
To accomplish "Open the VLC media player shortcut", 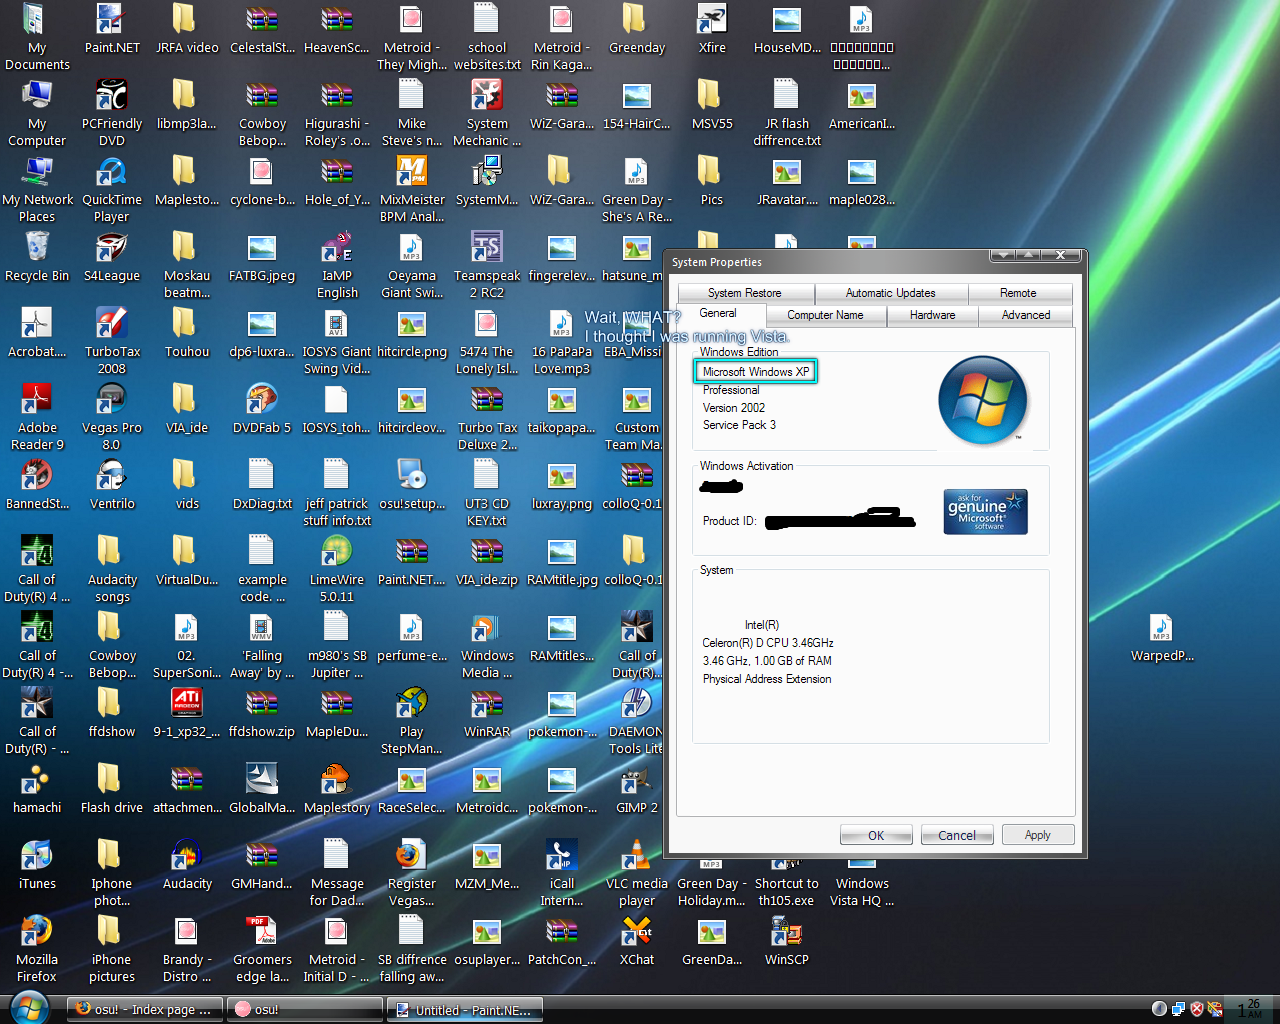I will (637, 873).
